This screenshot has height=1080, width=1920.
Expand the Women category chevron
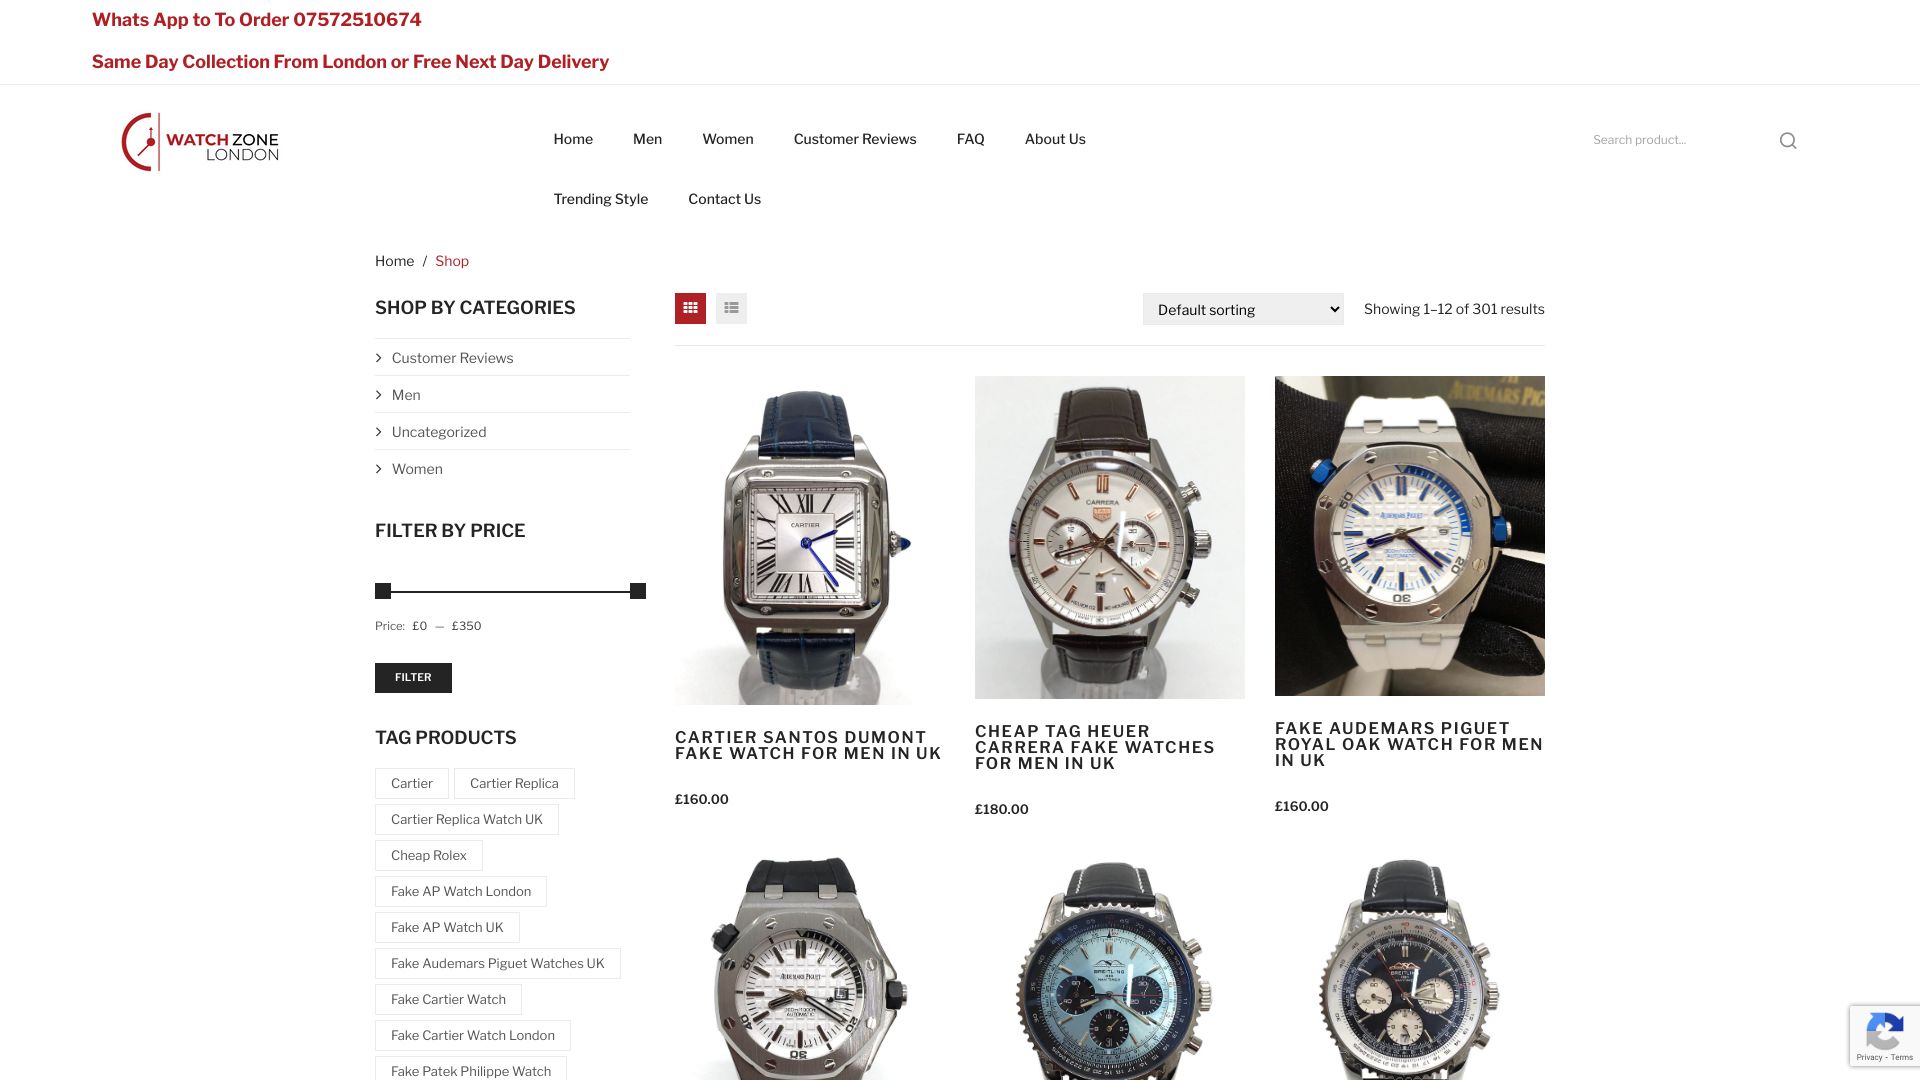tap(379, 469)
